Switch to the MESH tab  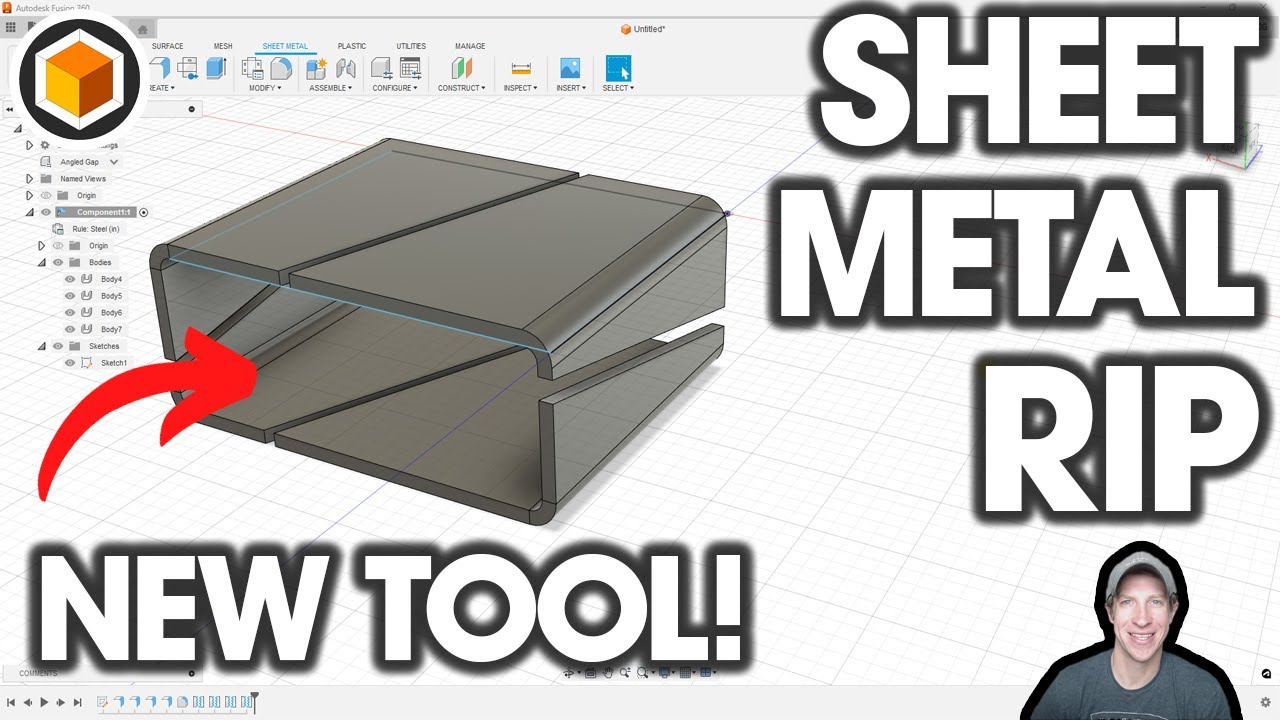223,46
